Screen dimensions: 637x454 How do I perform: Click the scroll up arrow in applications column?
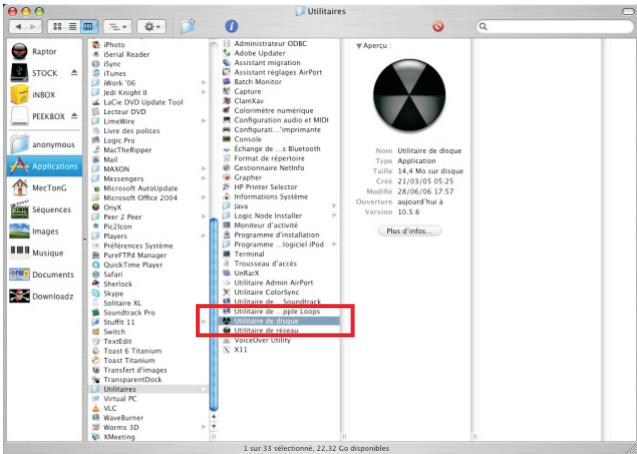click(214, 416)
